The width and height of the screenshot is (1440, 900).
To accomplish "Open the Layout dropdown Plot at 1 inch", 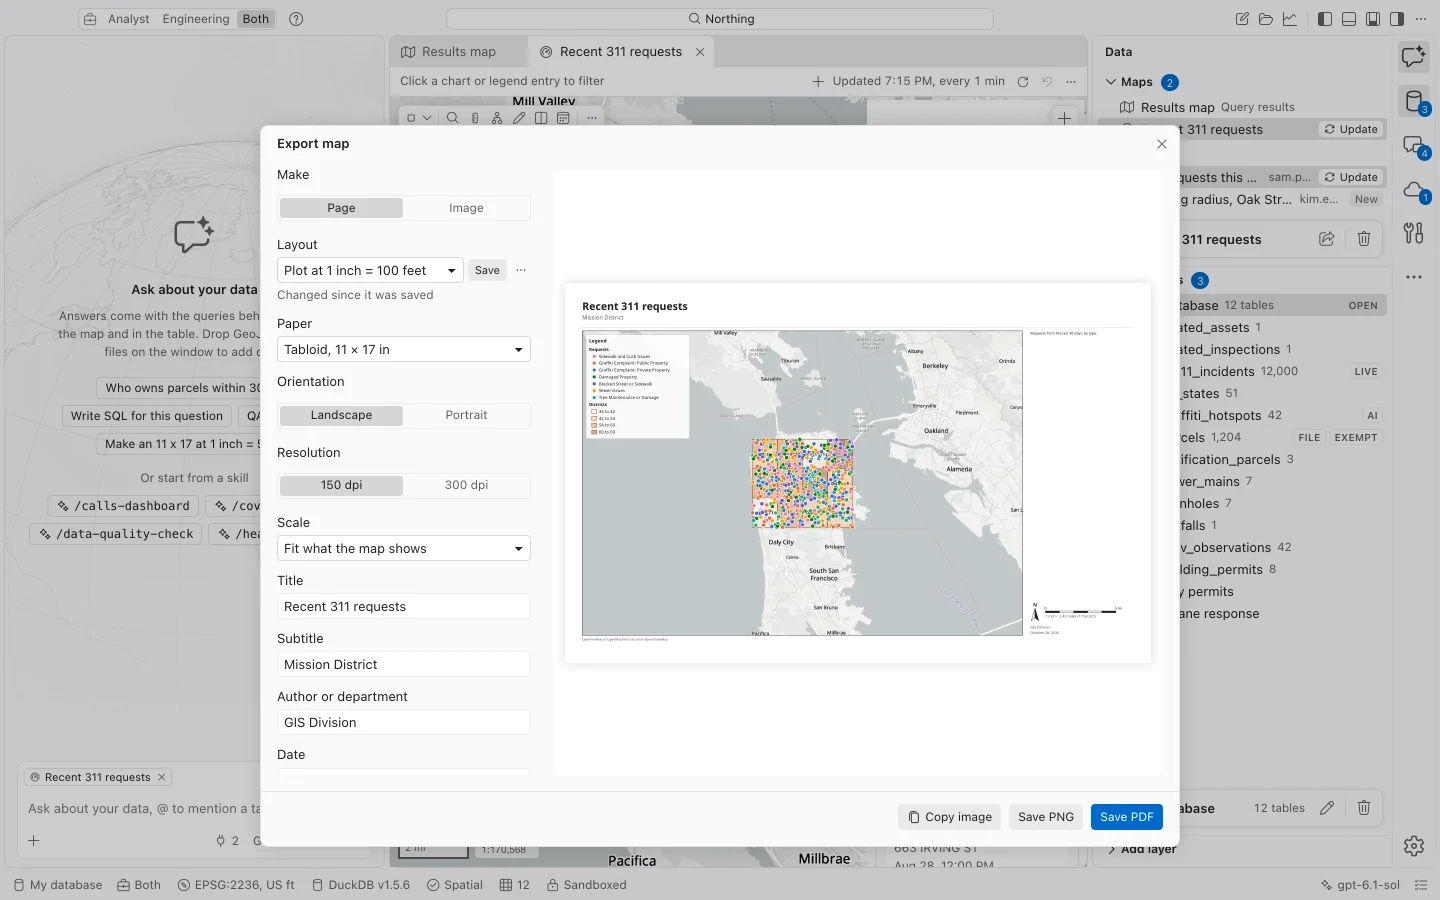I will click(370, 271).
